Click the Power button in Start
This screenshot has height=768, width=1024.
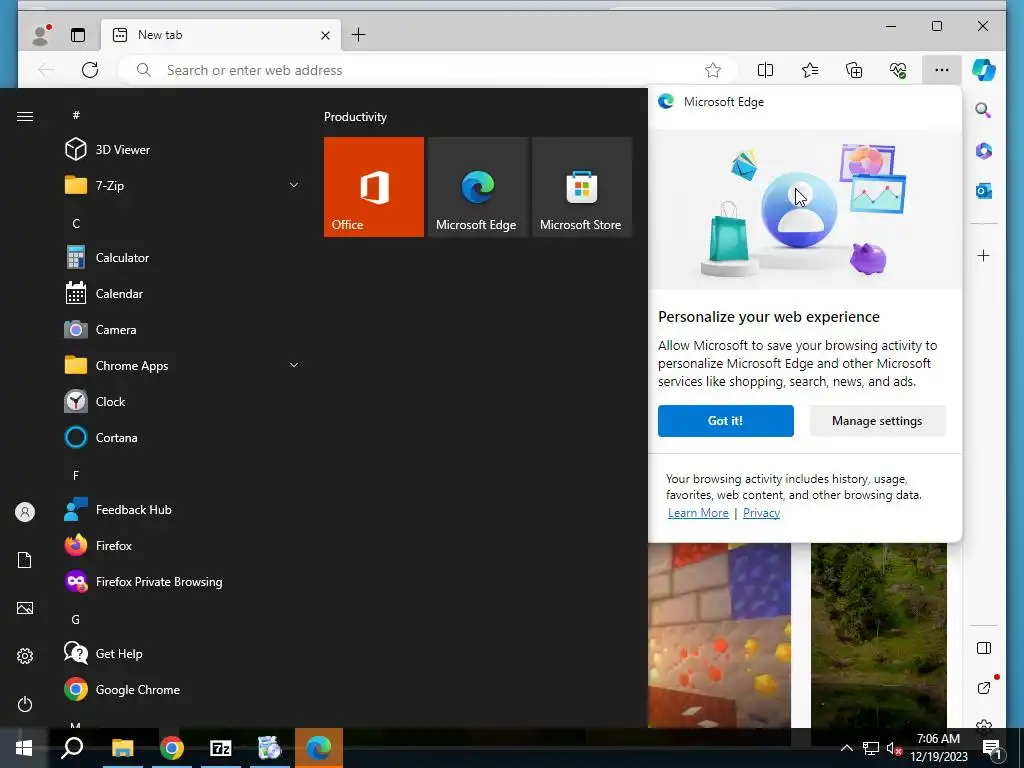coord(25,704)
